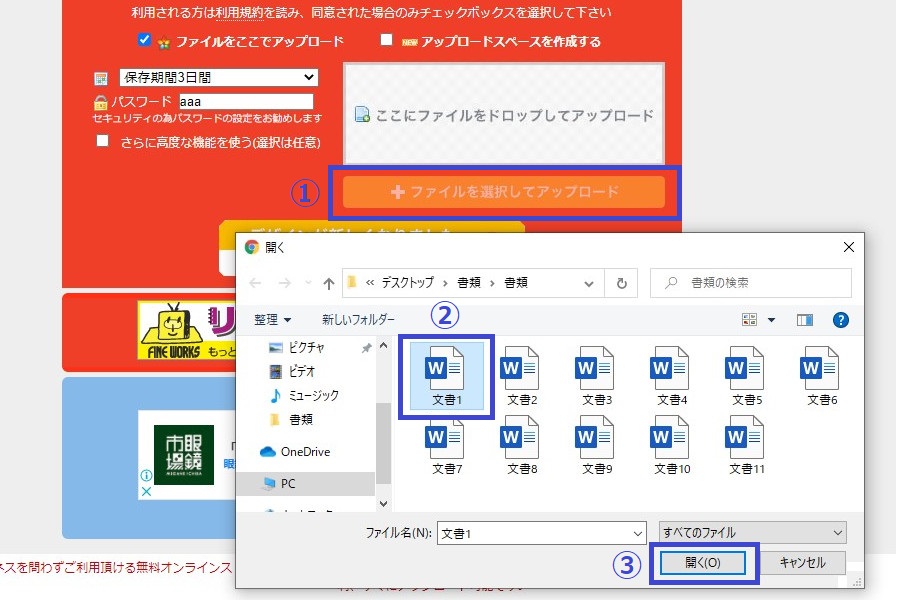
Task: Select OneDrive in the navigation pane
Action: click(304, 452)
